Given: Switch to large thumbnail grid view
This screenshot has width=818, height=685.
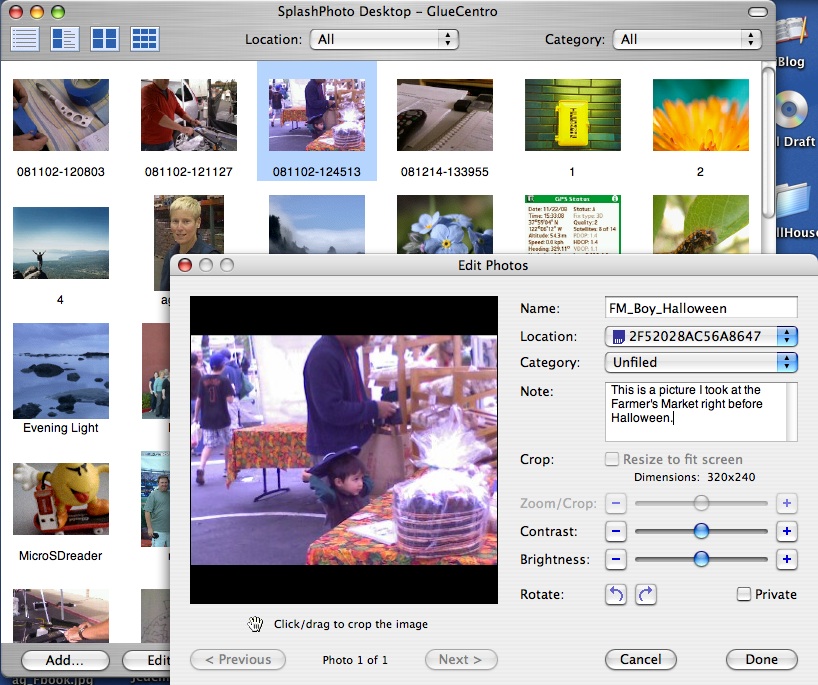Looking at the screenshot, I should tap(104, 39).
